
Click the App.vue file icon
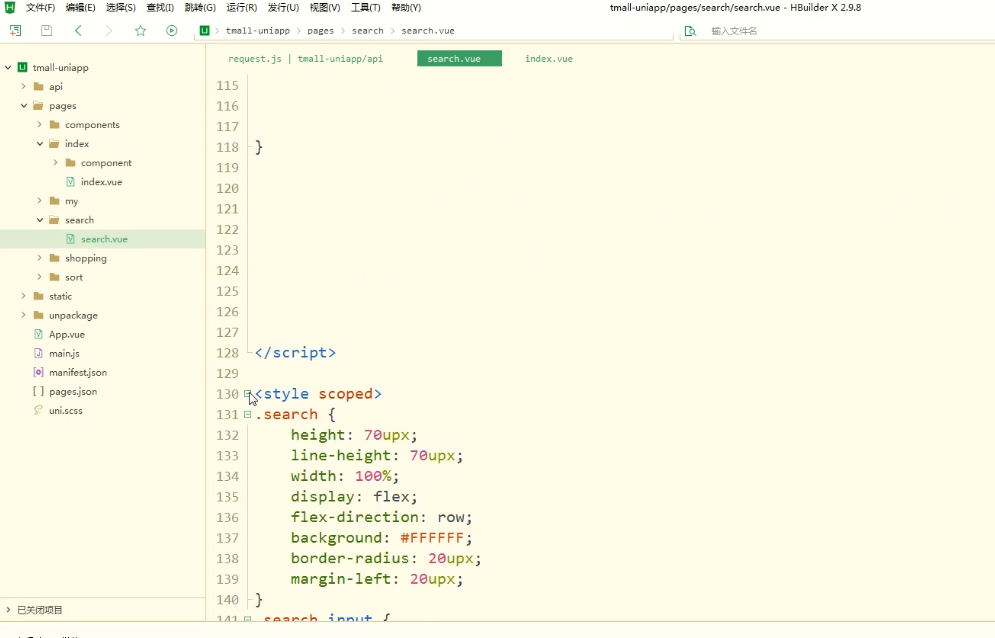coord(38,334)
